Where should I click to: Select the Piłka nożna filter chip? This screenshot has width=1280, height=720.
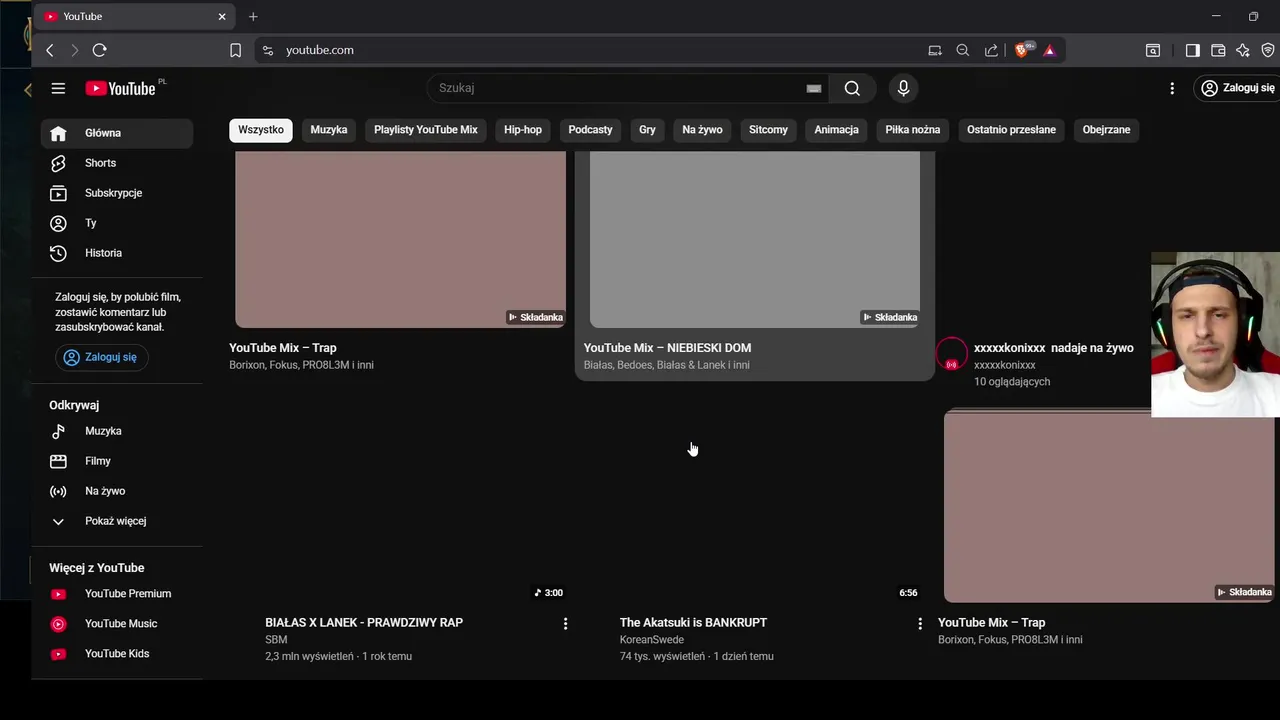point(912,130)
